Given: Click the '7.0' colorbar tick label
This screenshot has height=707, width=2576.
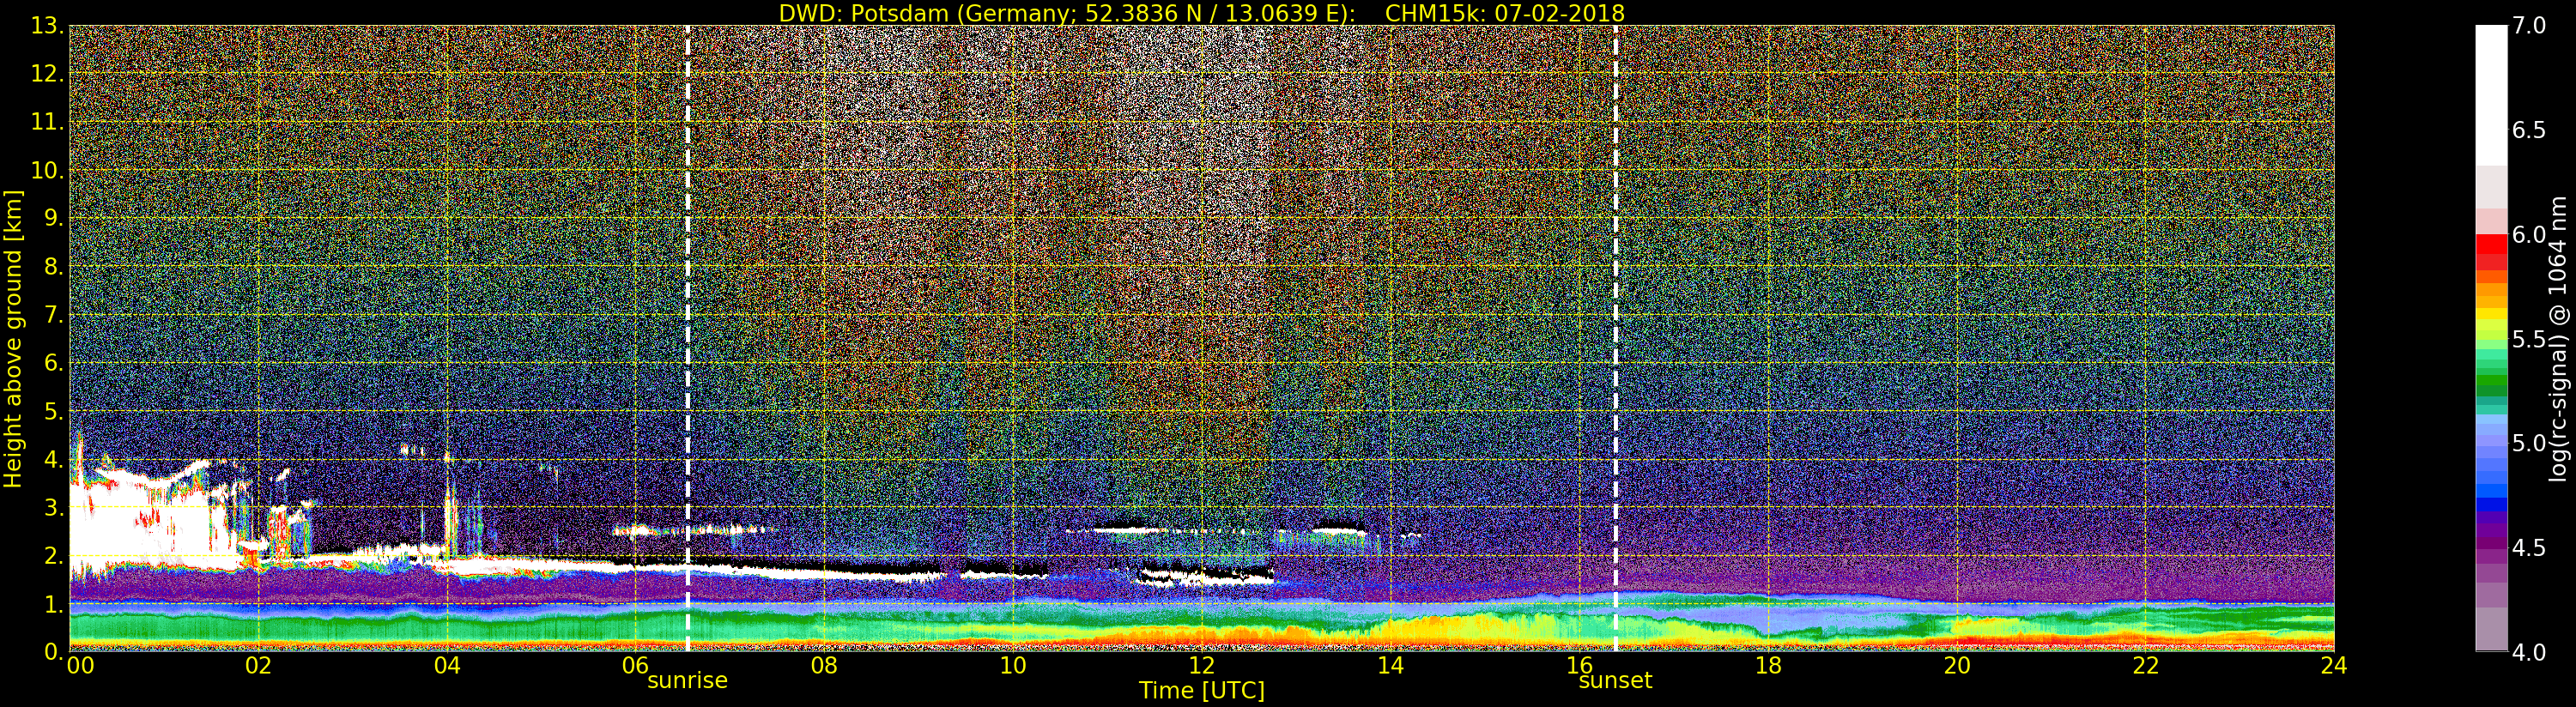Looking at the screenshot, I should point(2529,26).
